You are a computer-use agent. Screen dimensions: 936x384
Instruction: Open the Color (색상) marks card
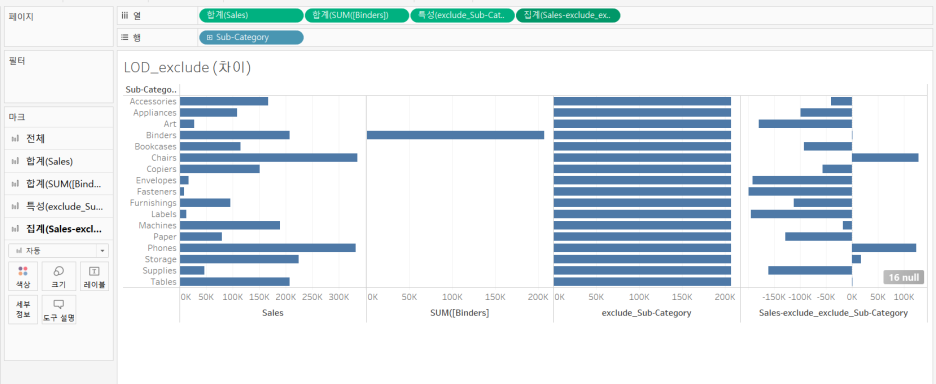tap(23, 276)
